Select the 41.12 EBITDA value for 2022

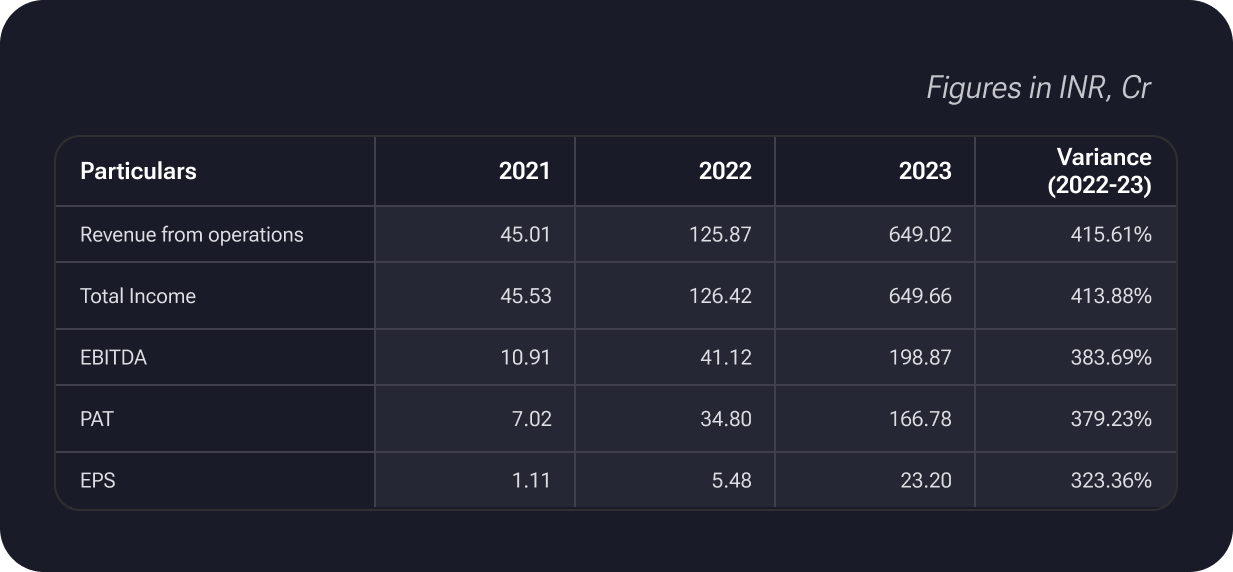727,358
